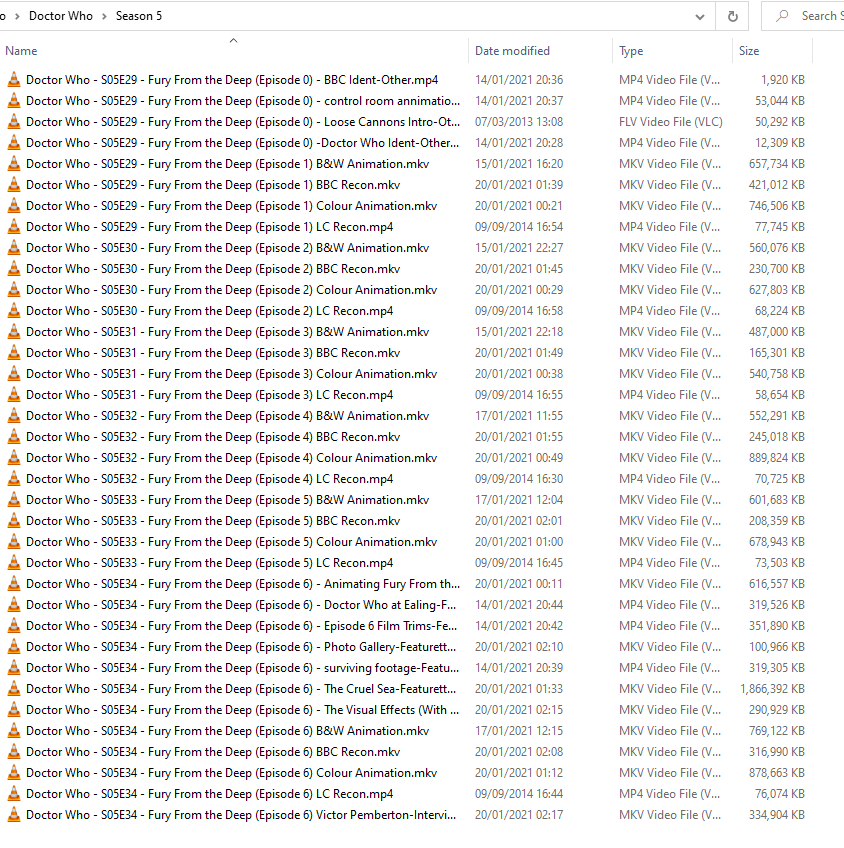Click the date 07/03/2013 13:08
Image resolution: width=844 pixels, height=848 pixels.
pos(519,122)
